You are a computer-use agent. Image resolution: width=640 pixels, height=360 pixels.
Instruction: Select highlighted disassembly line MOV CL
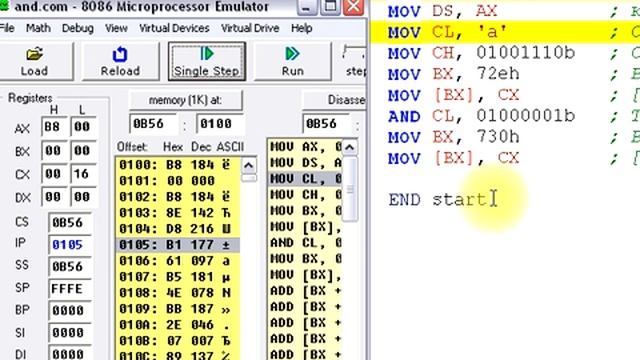coord(305,179)
